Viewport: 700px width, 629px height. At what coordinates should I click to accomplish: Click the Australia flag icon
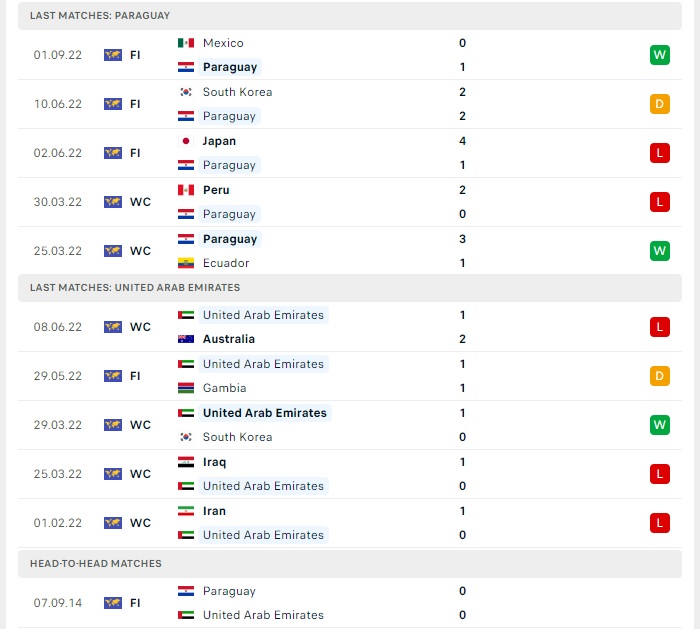(186, 339)
